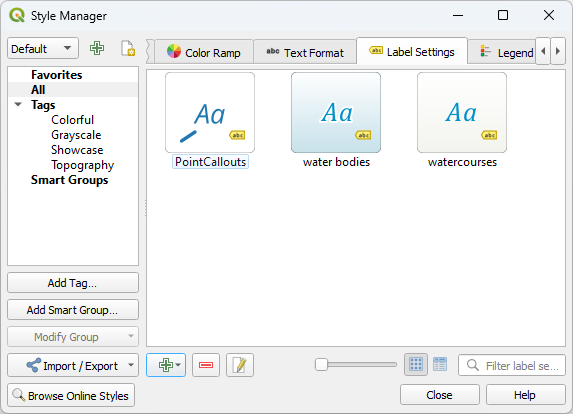This screenshot has width=573, height=414.
Task: Click the Close button
Action: pos(440,395)
